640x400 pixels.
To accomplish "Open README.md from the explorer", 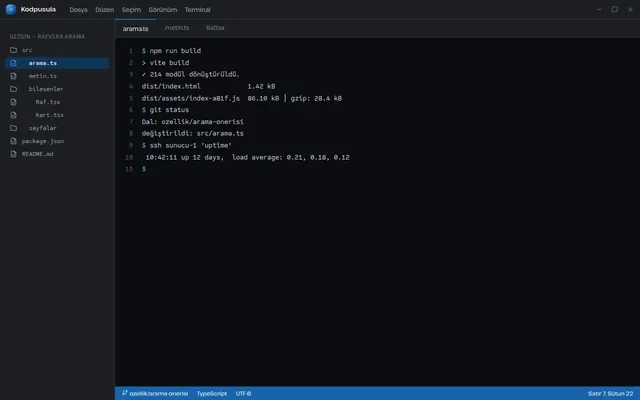I will [57, 154].
